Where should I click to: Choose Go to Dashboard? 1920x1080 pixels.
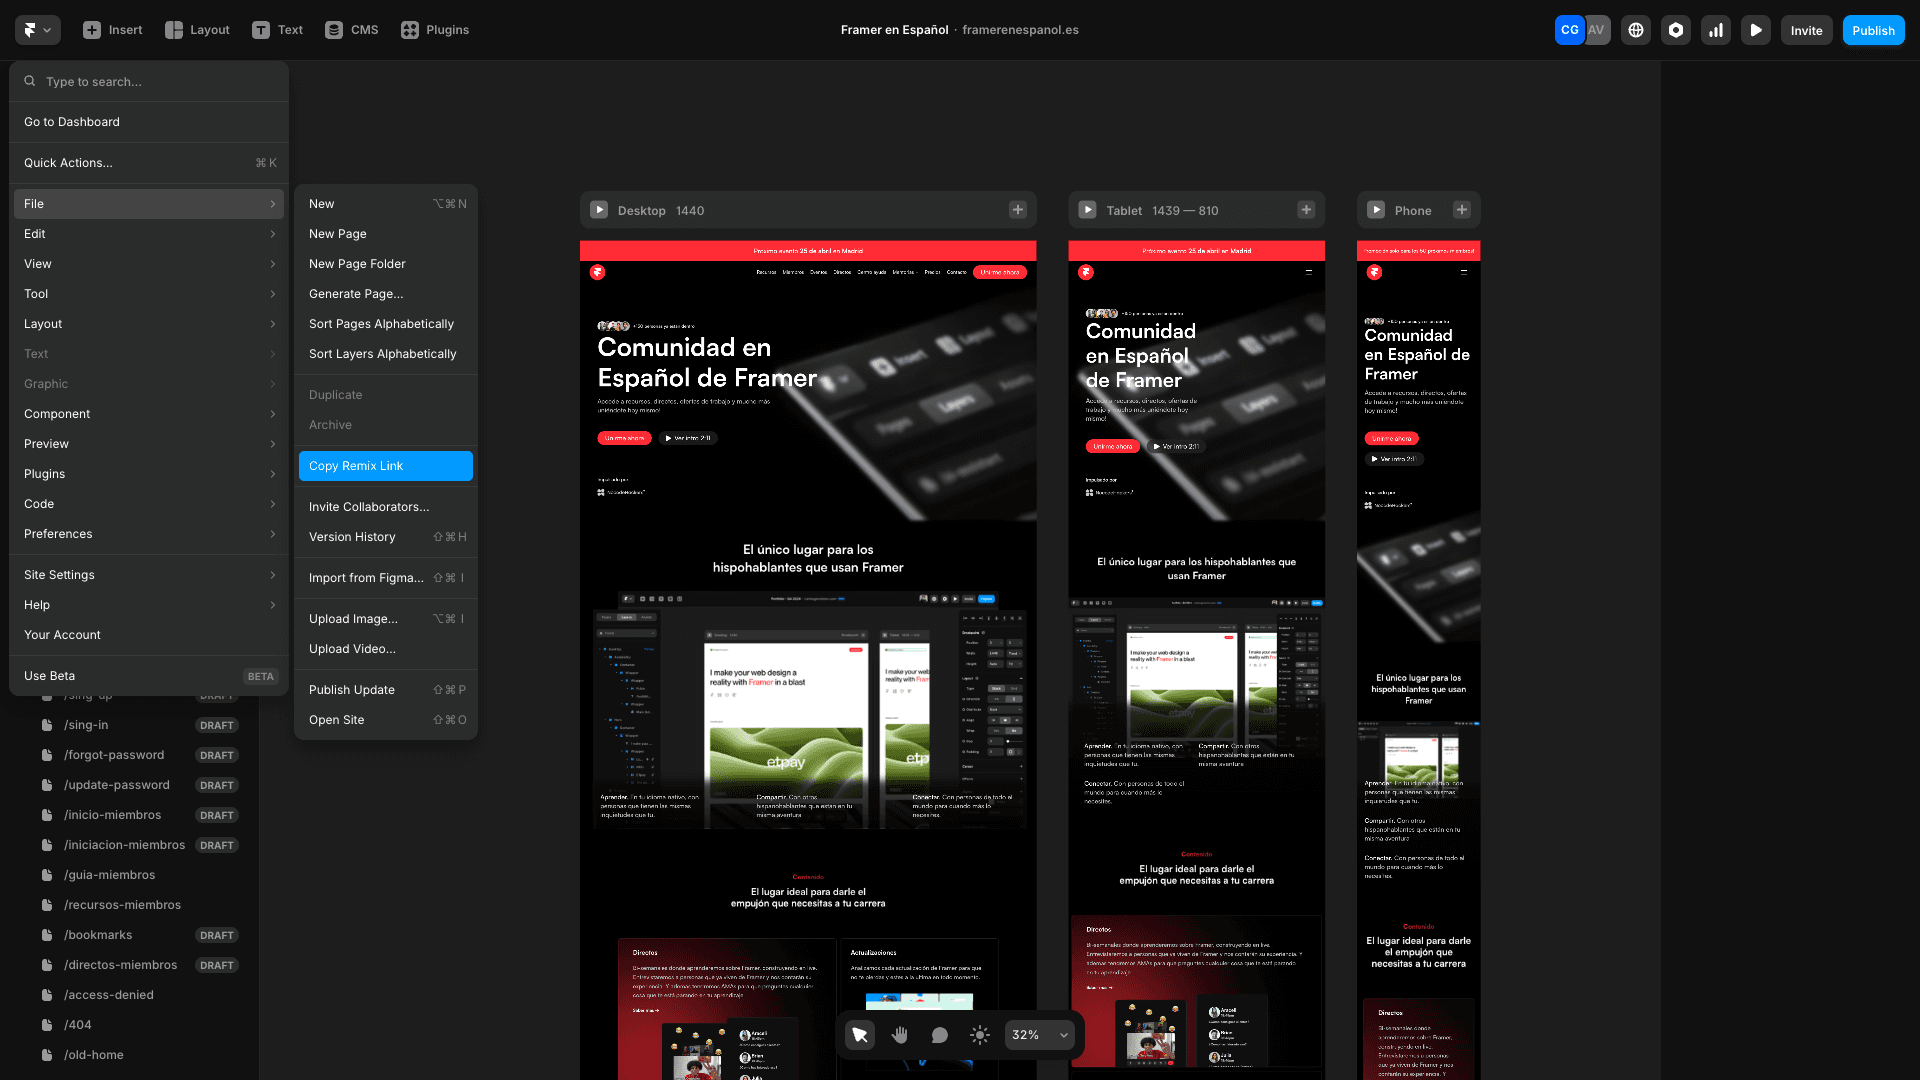point(149,122)
